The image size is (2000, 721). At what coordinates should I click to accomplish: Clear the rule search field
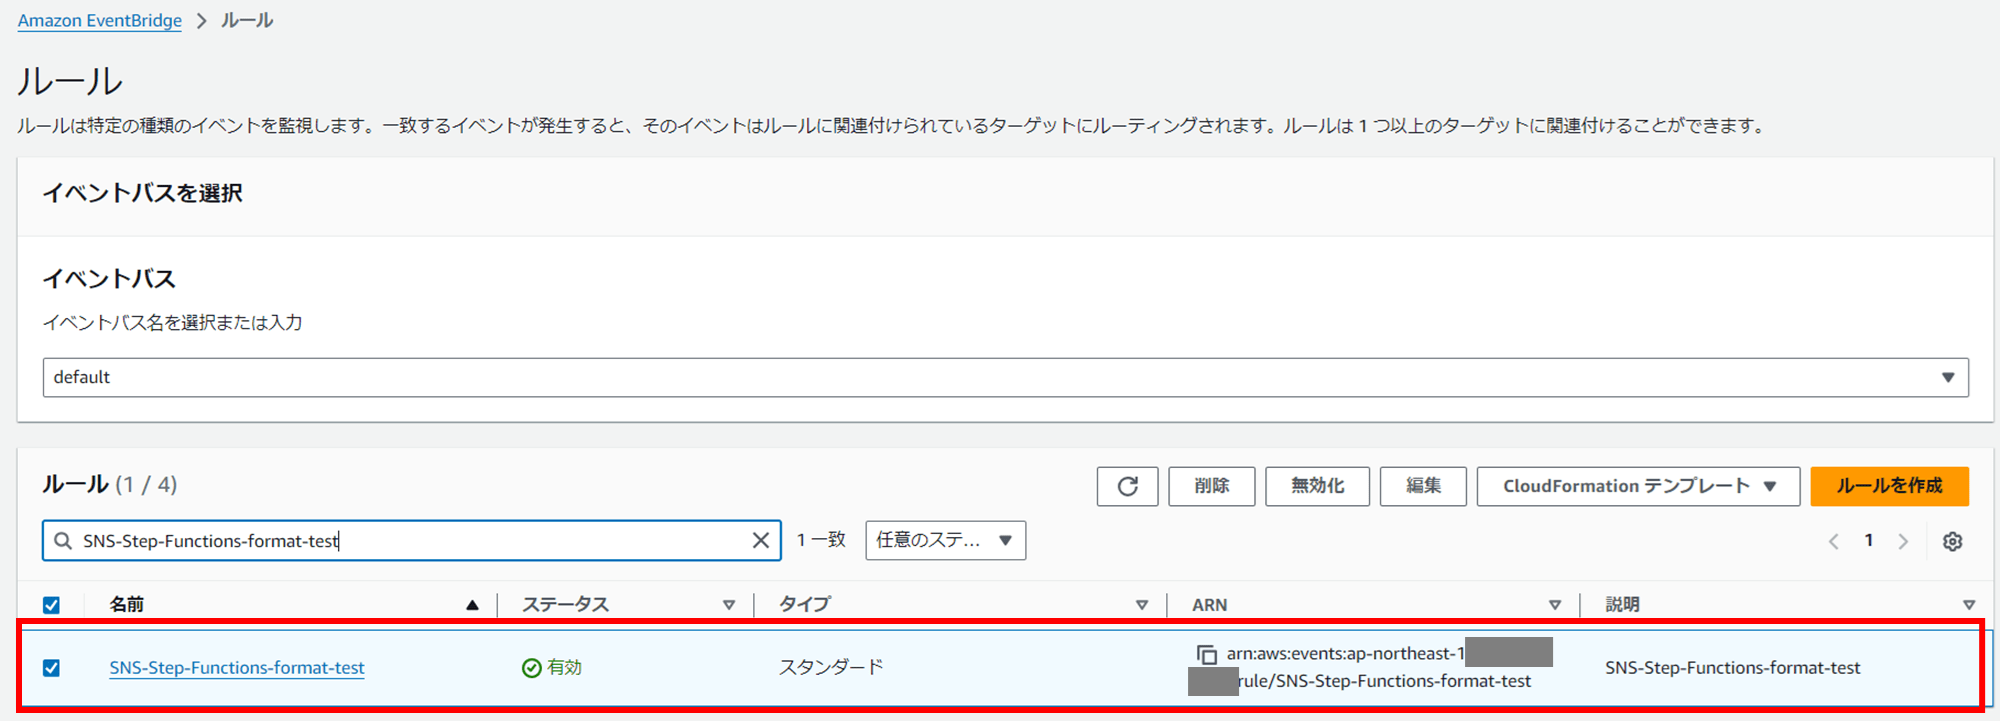[761, 541]
